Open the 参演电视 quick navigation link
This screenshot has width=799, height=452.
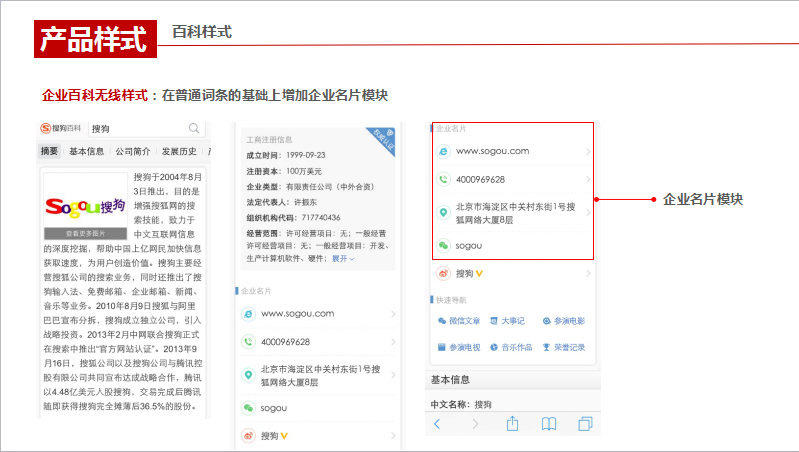click(459, 348)
